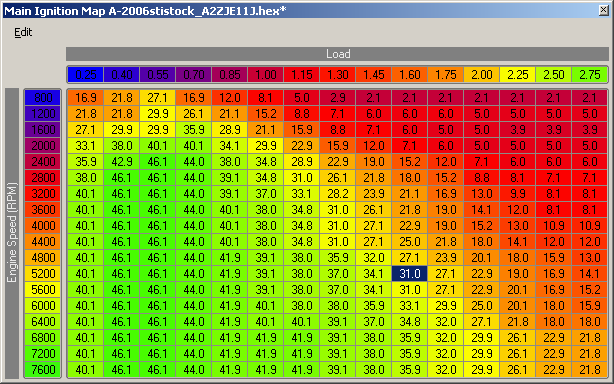Select the 7600 RPM row header
Image resolution: width=614 pixels, height=384 pixels.
(43, 370)
